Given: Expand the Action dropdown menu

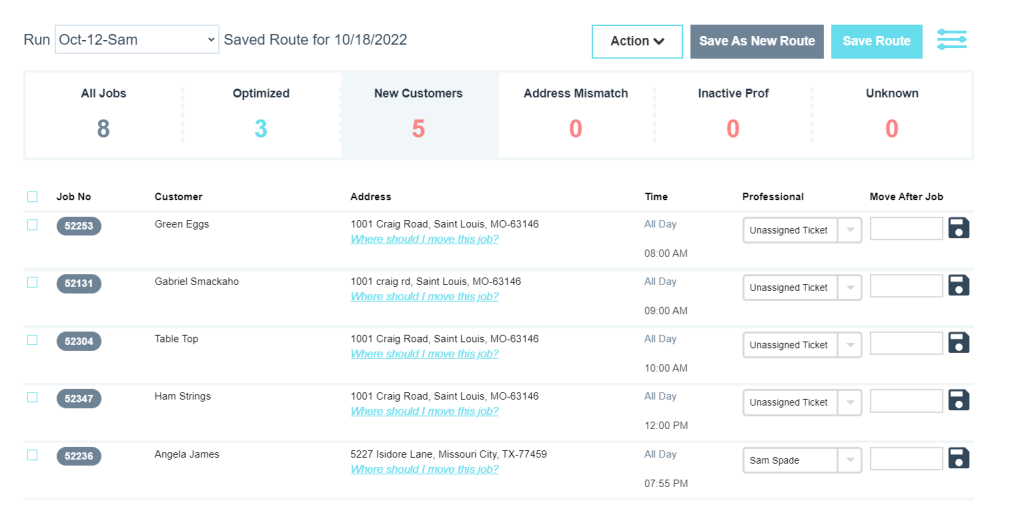Looking at the screenshot, I should coord(637,41).
